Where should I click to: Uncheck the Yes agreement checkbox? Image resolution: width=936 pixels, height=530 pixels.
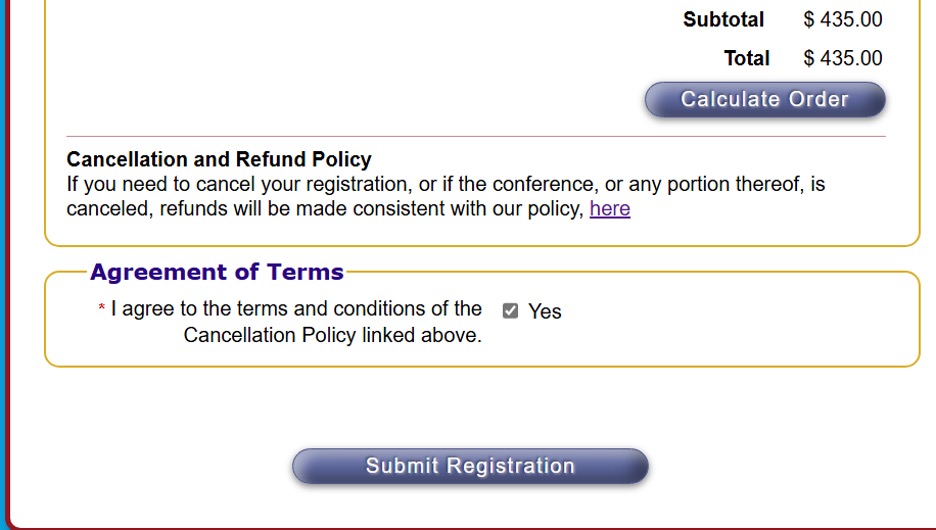tap(510, 311)
